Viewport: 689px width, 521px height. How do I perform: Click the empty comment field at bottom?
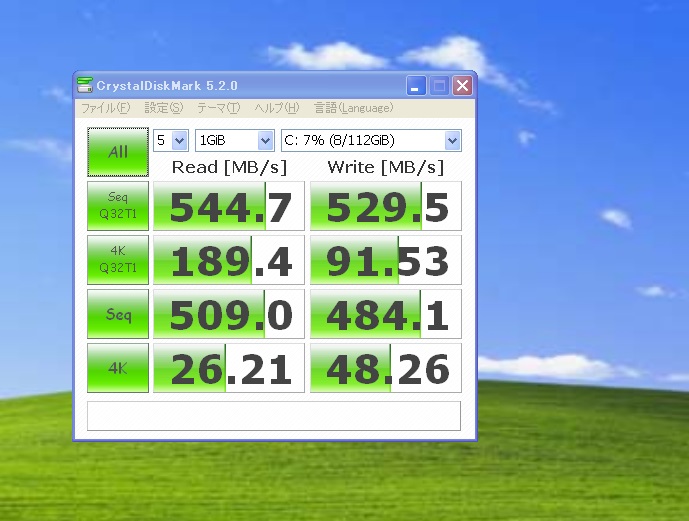tap(274, 416)
